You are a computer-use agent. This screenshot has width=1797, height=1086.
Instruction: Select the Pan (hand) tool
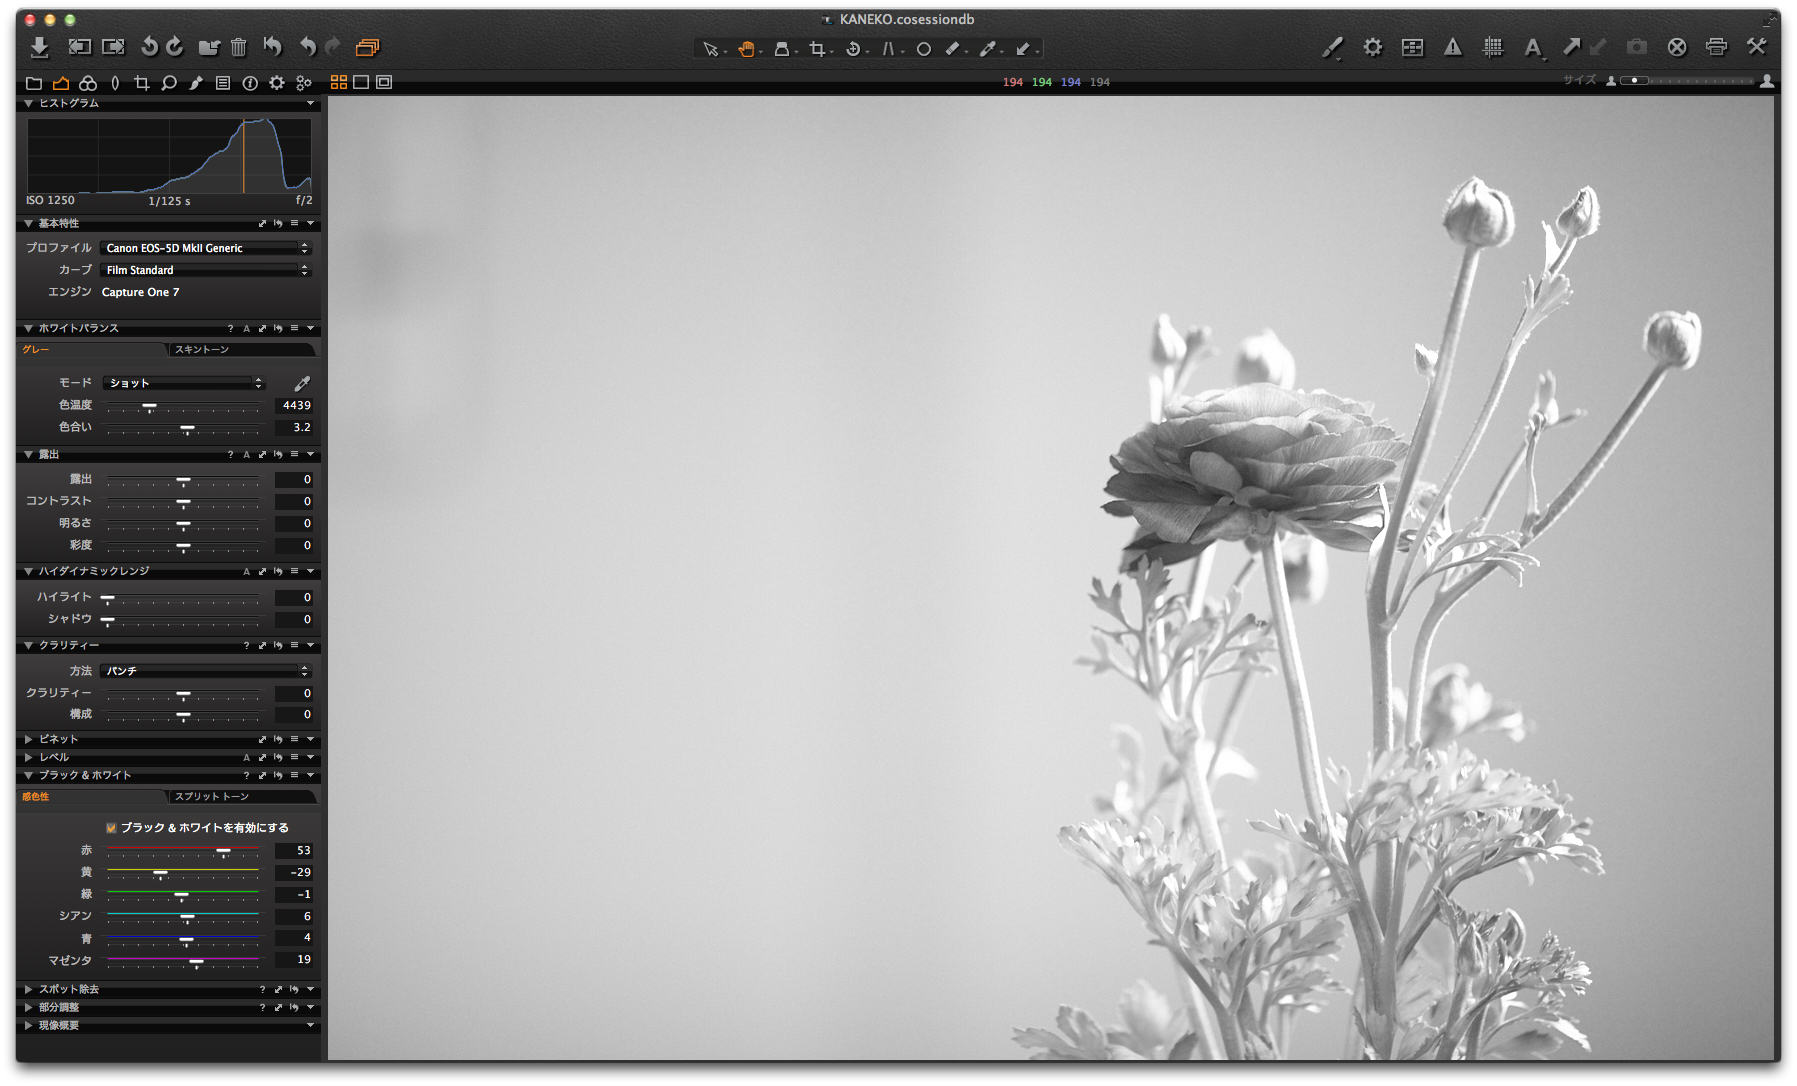[748, 49]
